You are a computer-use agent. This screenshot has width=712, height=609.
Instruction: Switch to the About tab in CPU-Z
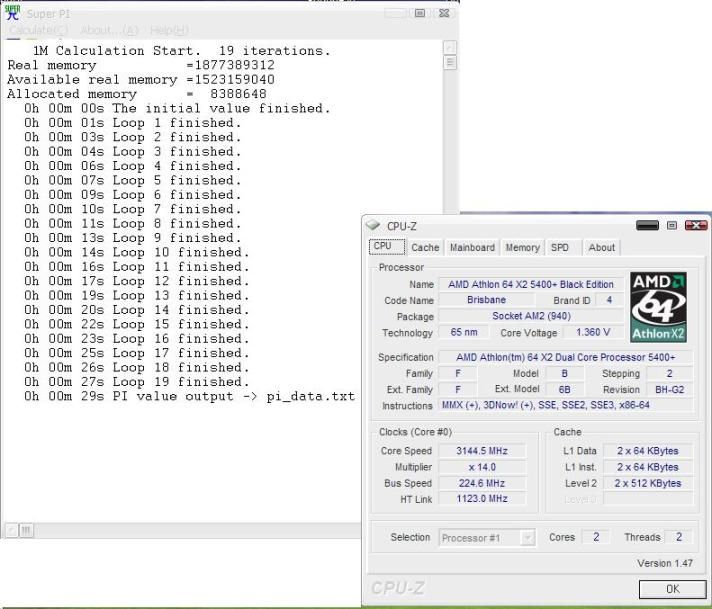click(x=602, y=248)
